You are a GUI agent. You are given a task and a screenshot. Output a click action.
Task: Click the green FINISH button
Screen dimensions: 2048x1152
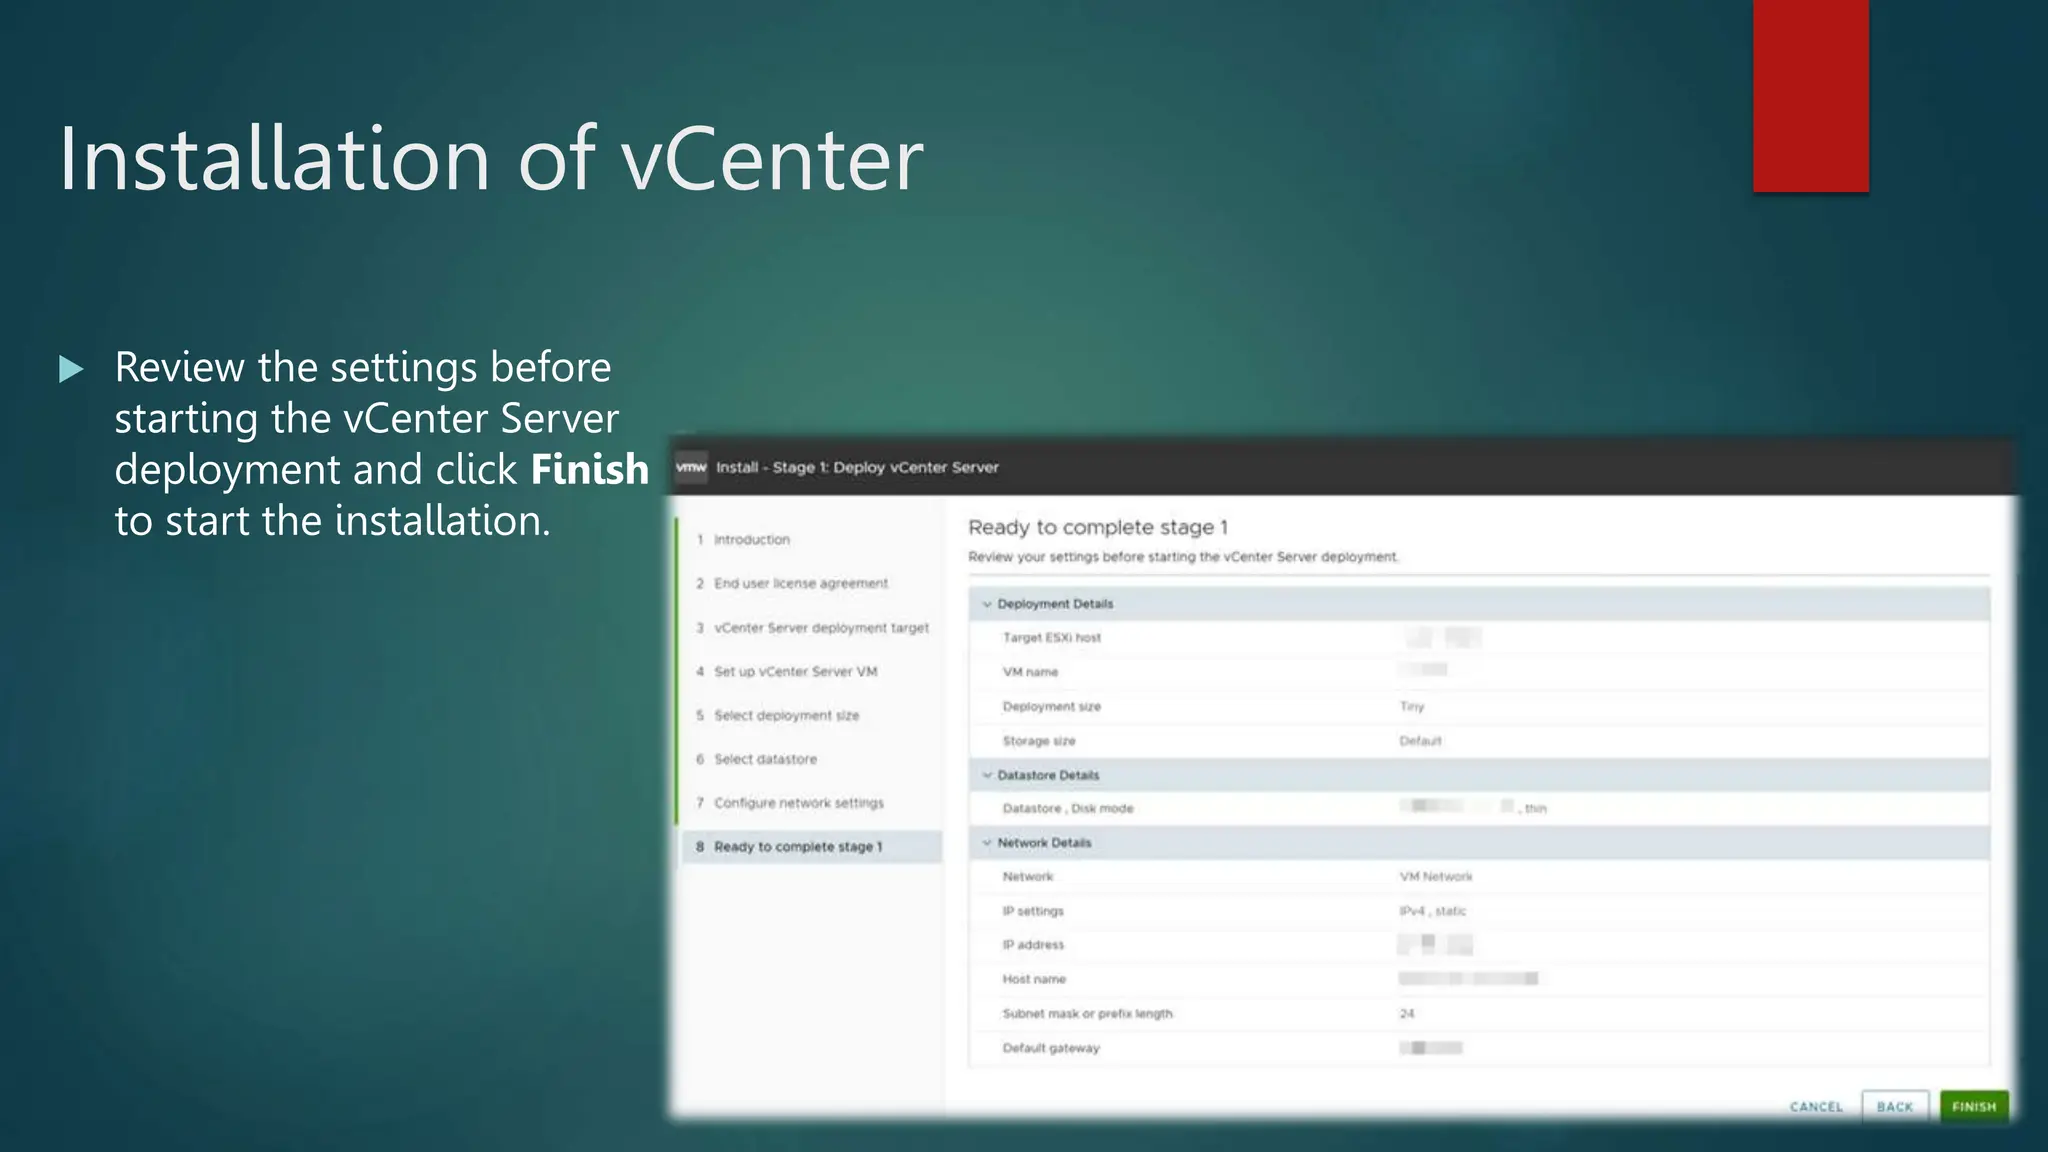(1973, 1106)
